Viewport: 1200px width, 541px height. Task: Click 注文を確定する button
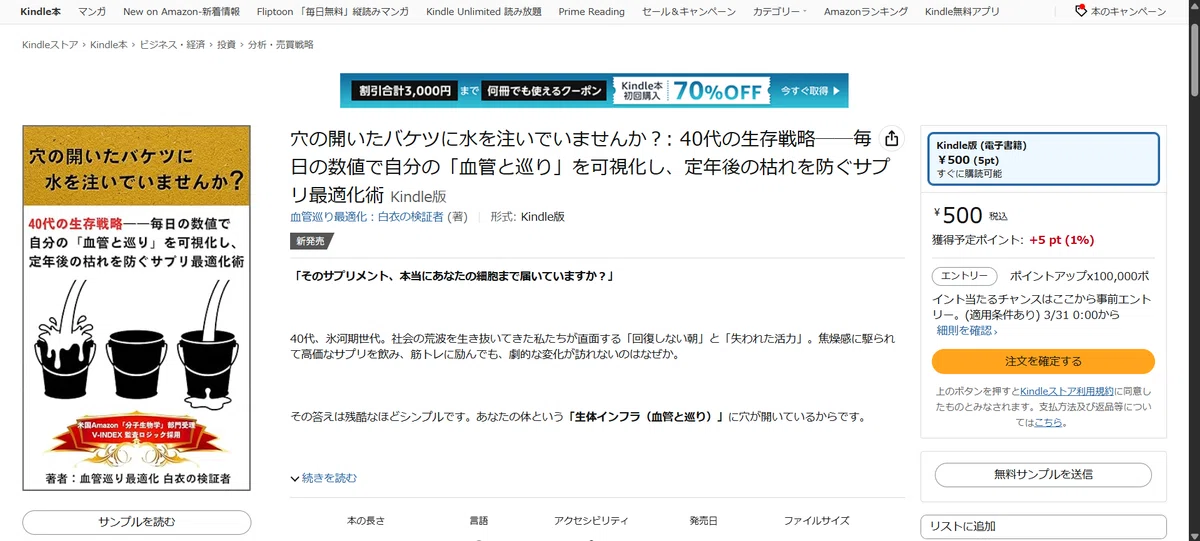(x=1043, y=361)
